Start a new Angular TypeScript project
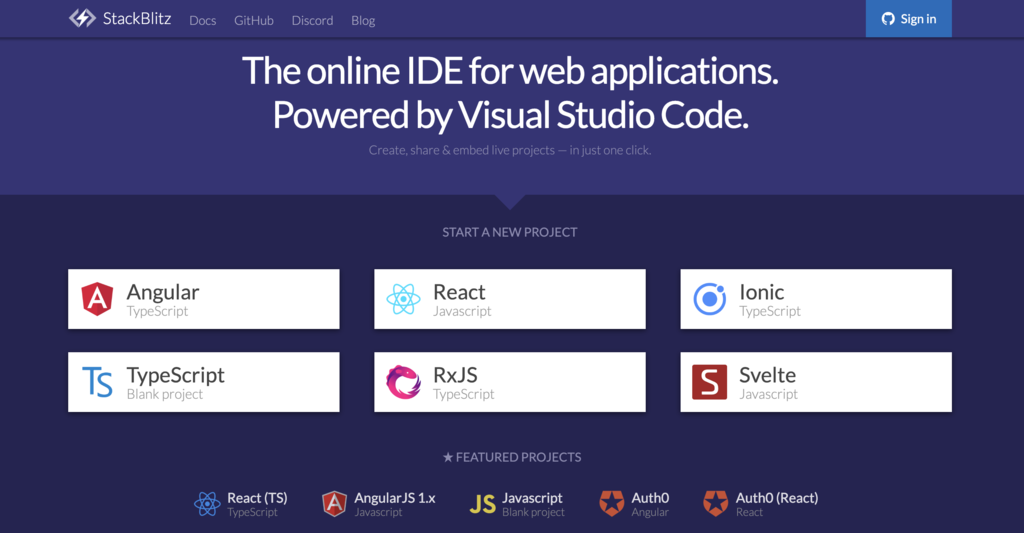This screenshot has width=1024, height=533. 204,299
